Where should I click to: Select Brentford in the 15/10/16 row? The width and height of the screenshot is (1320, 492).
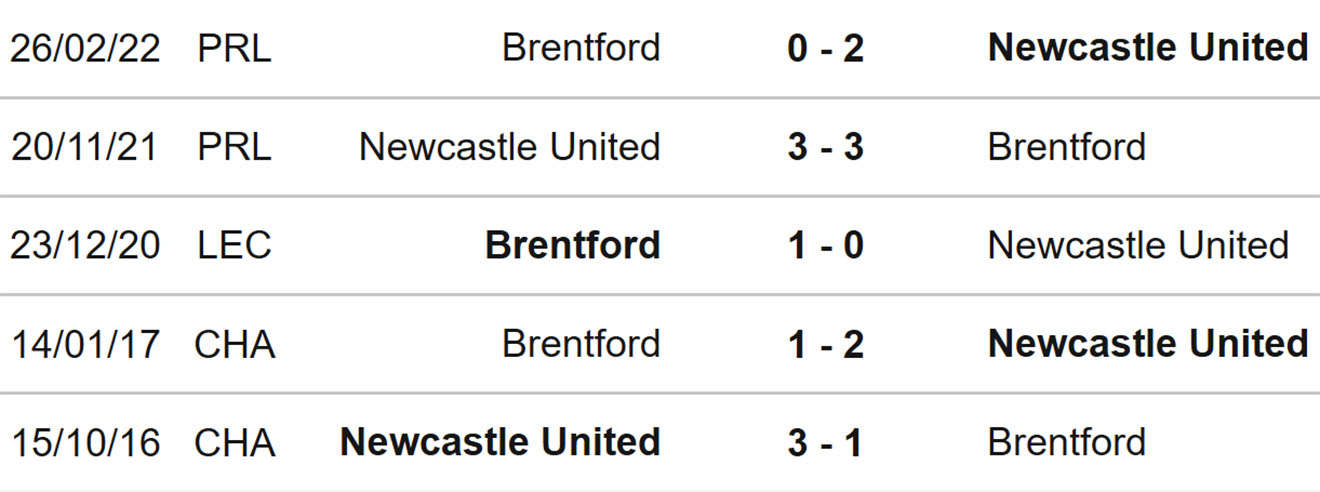[x=1067, y=442]
